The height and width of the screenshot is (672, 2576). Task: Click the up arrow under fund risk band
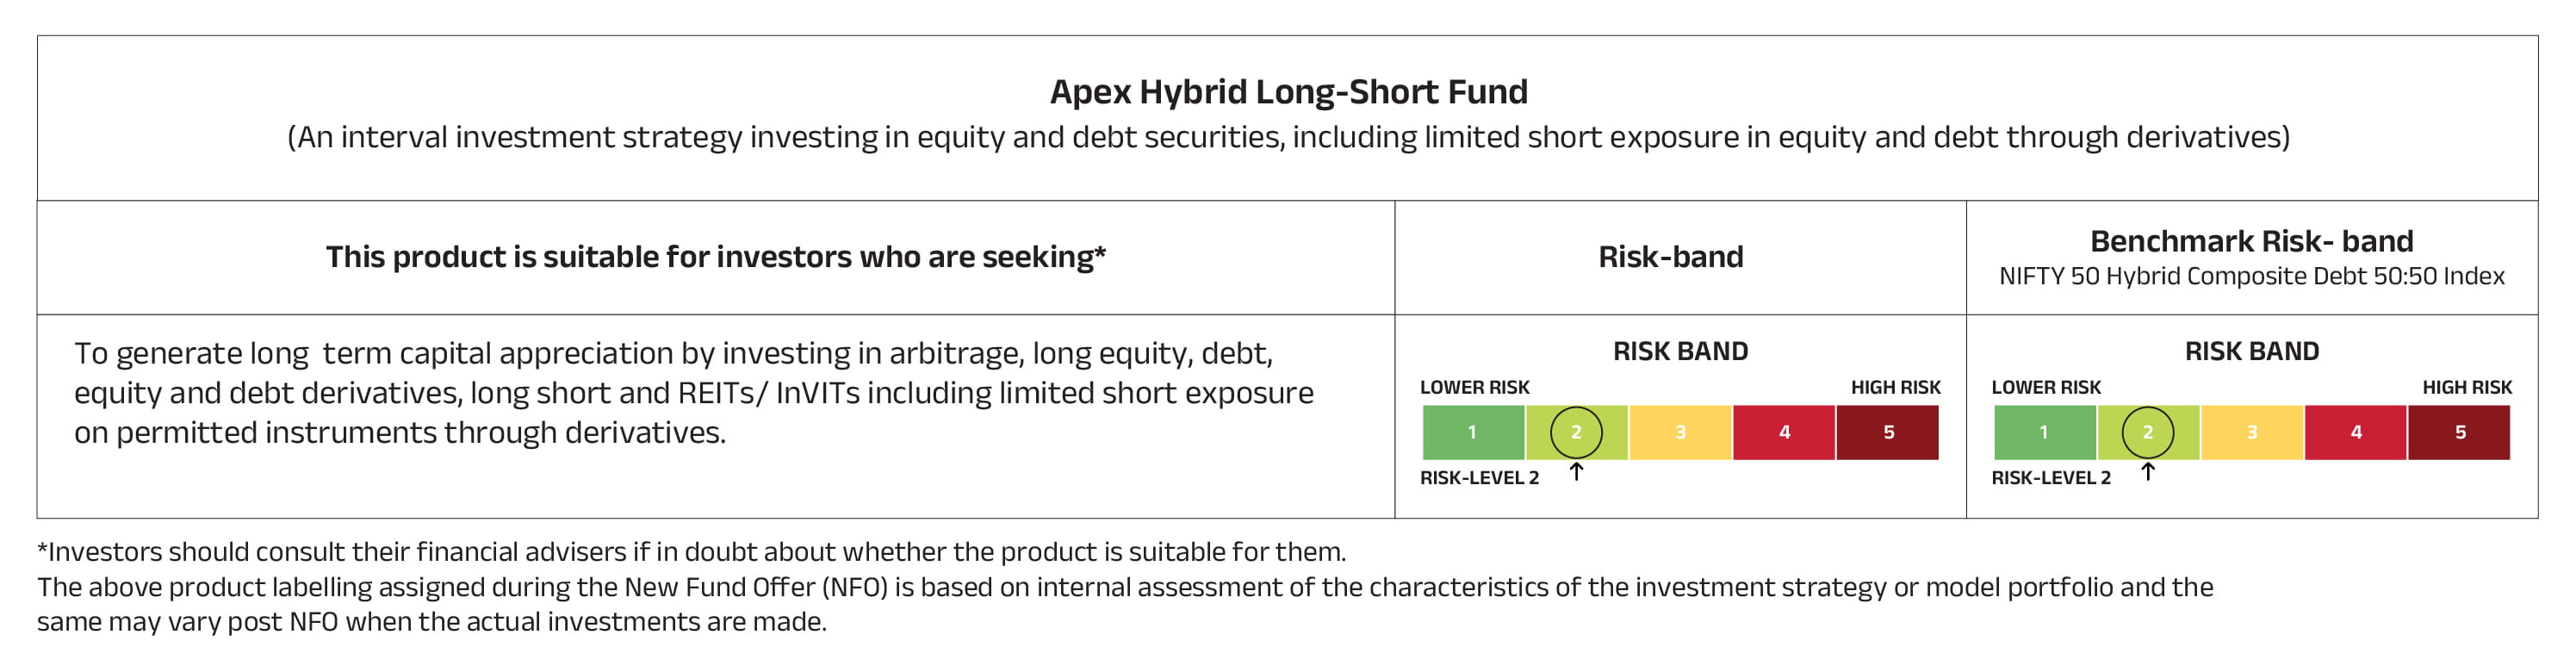(x=1576, y=472)
